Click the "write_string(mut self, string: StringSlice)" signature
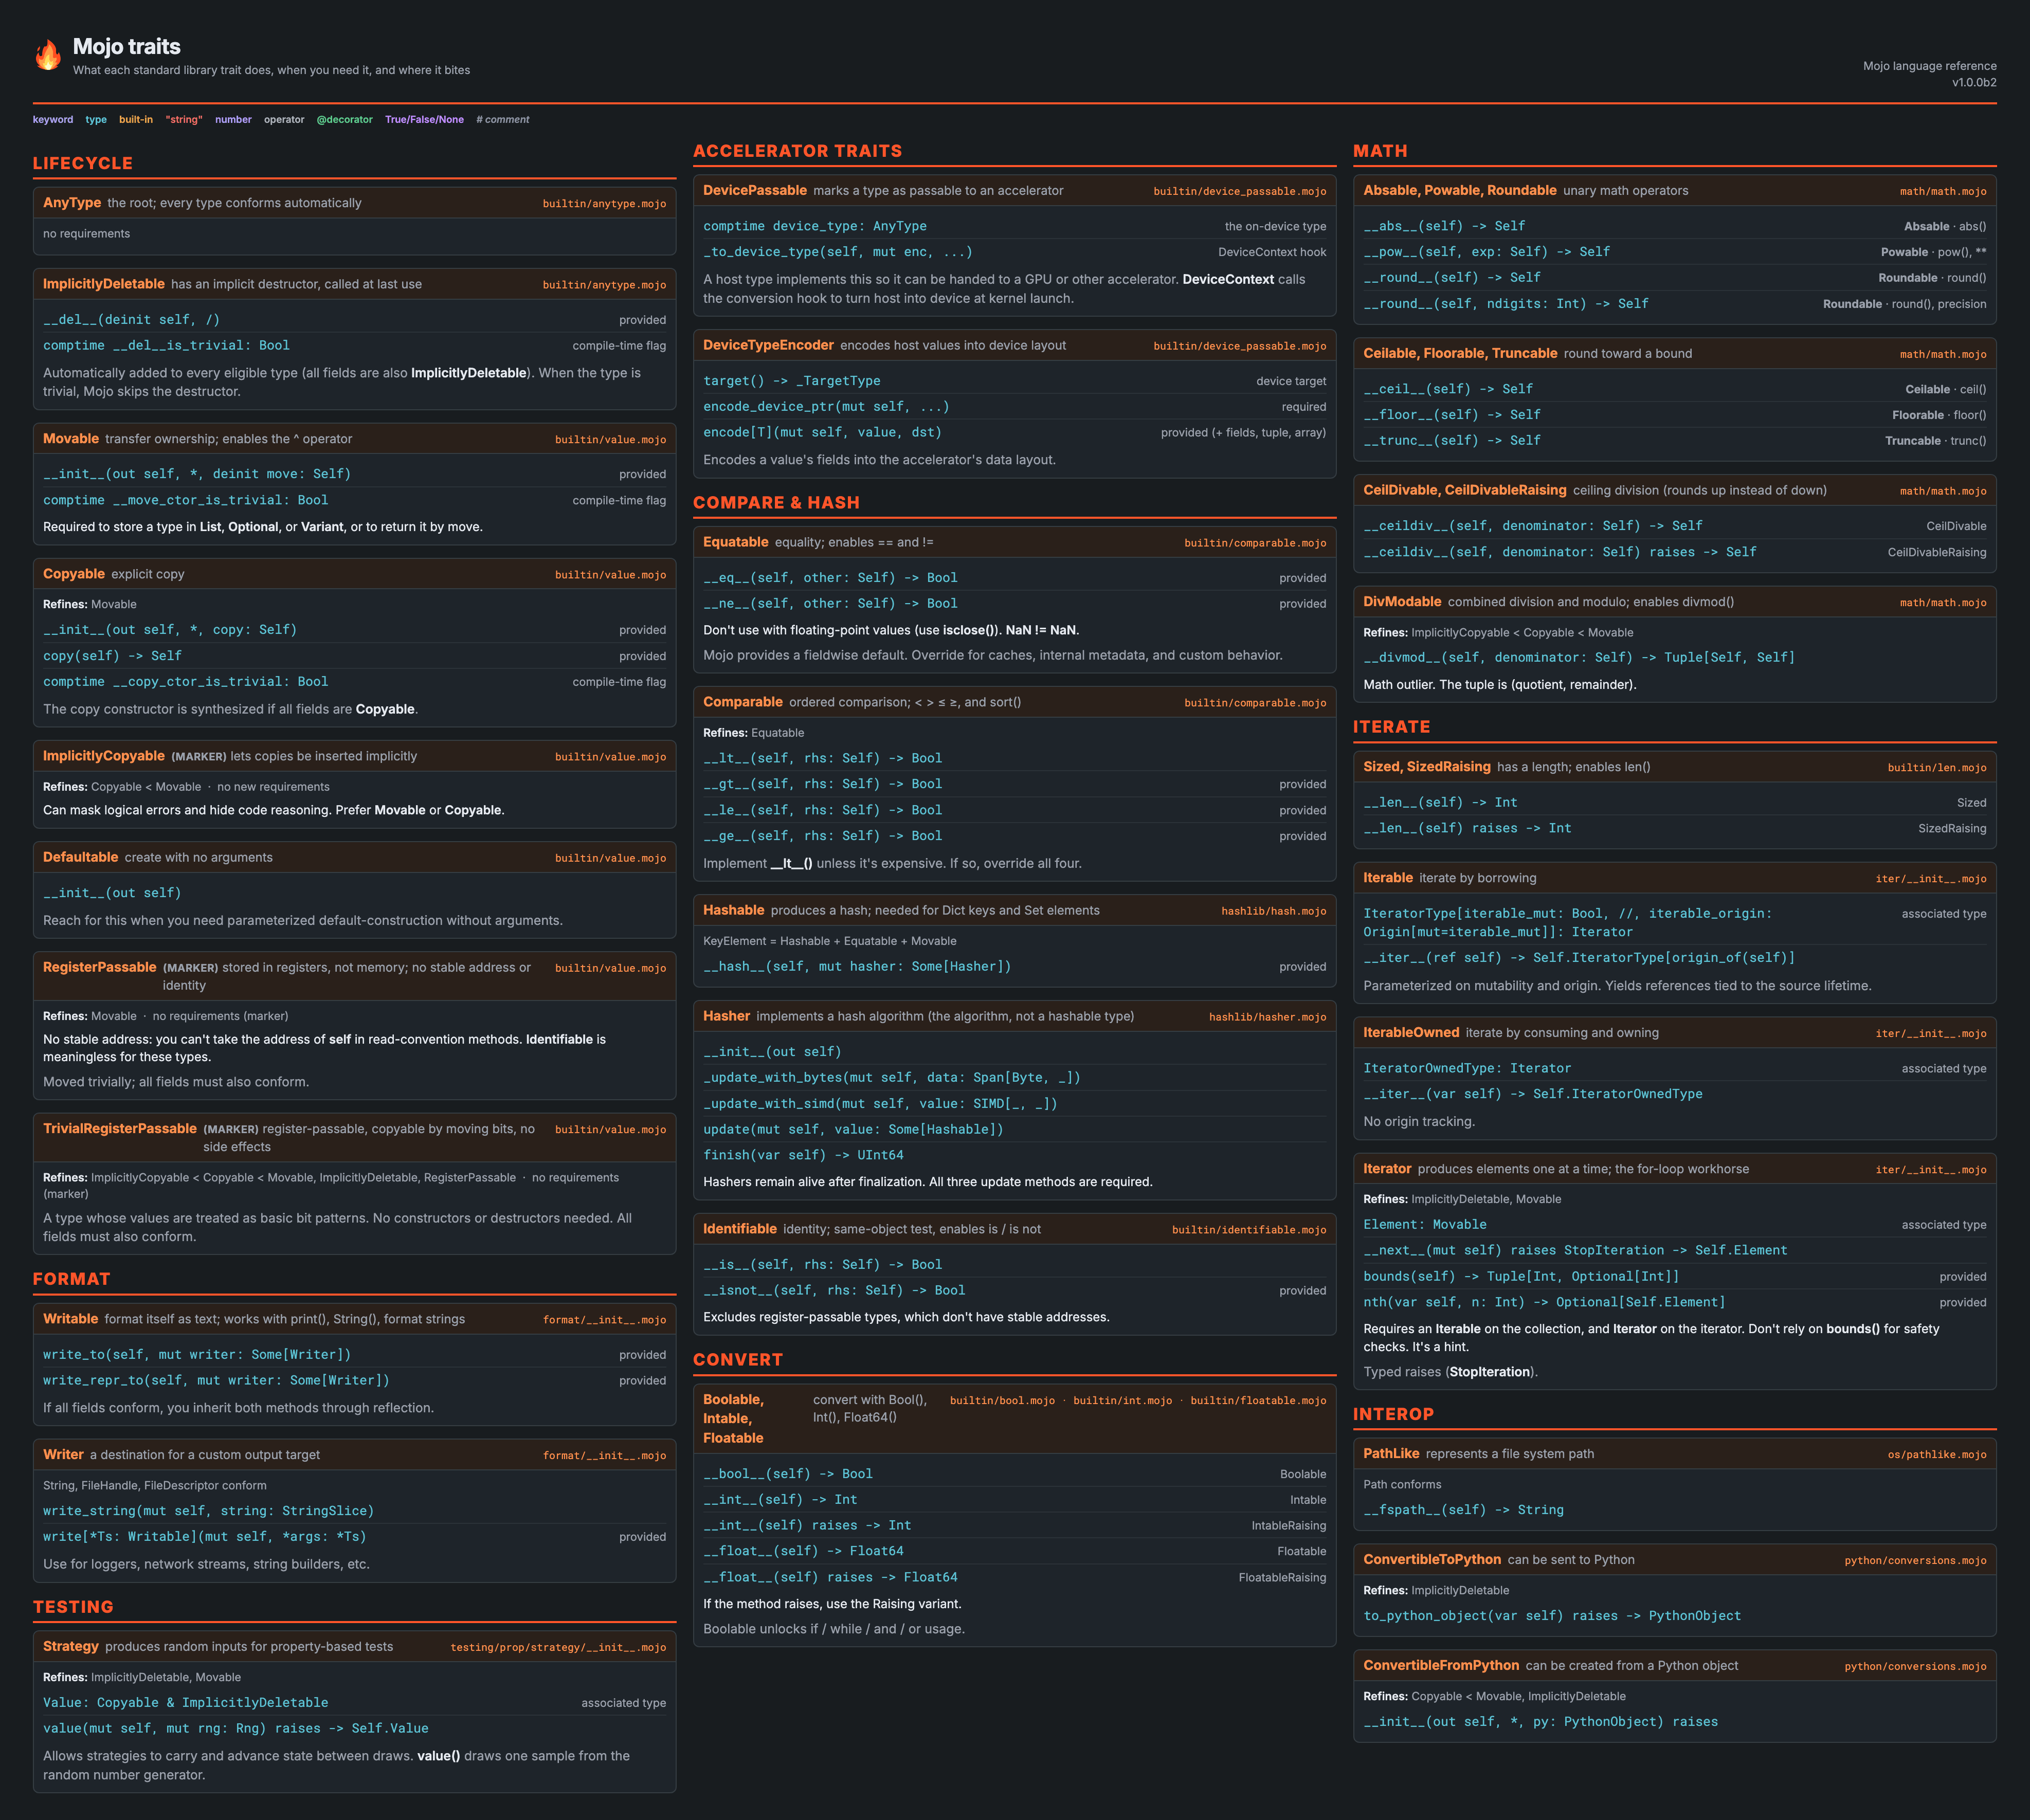The image size is (2030, 1820). pos(208,1511)
